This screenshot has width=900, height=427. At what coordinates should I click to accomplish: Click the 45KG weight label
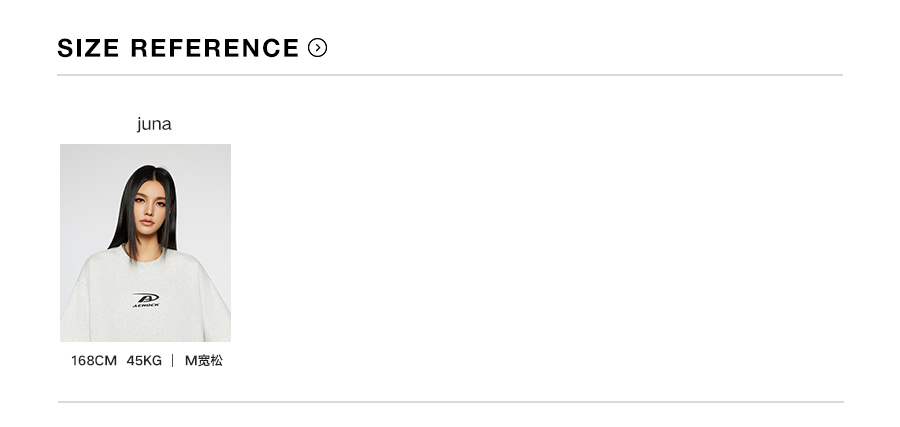pos(144,360)
